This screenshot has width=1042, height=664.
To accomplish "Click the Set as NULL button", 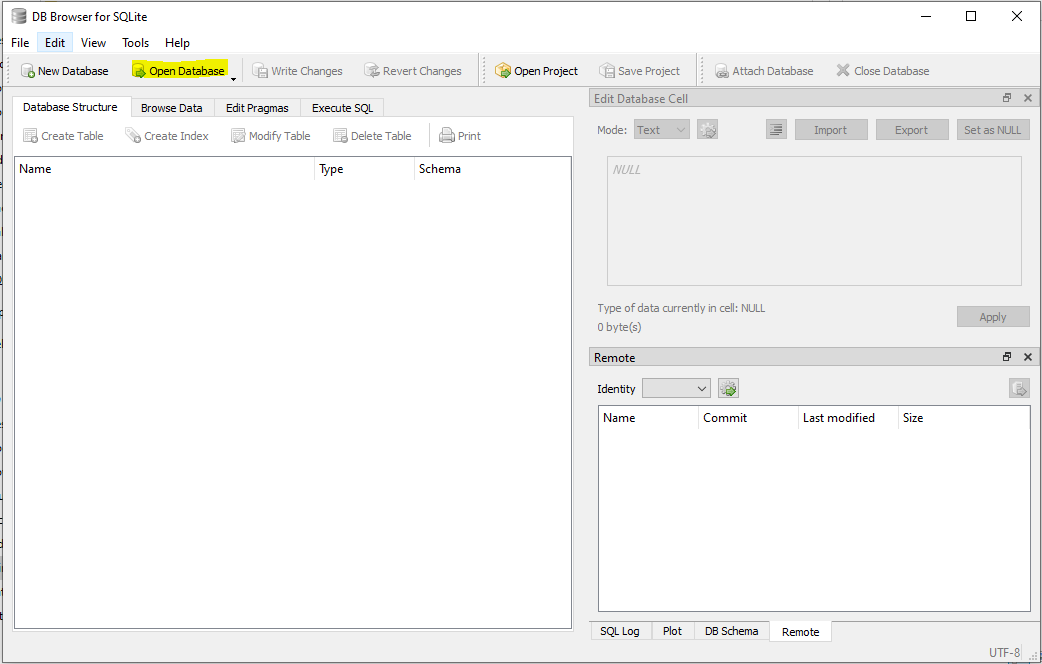I will click(993, 130).
